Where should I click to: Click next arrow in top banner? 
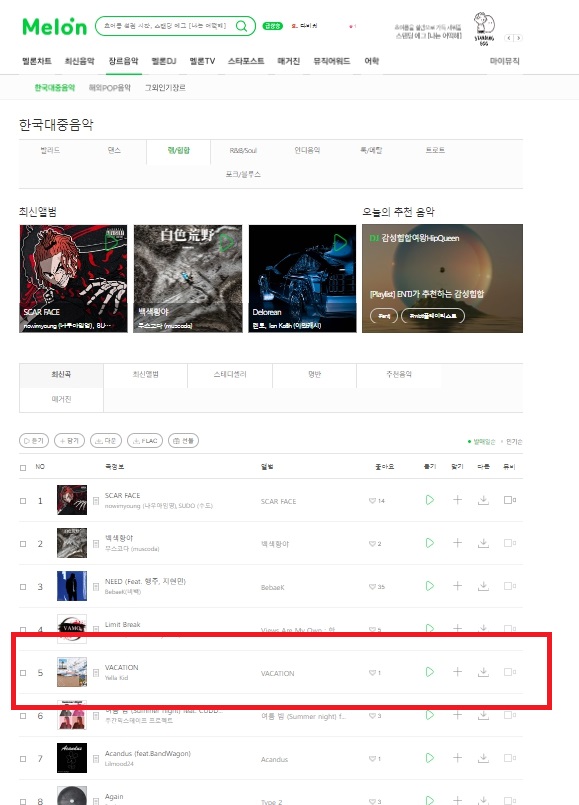pos(518,38)
